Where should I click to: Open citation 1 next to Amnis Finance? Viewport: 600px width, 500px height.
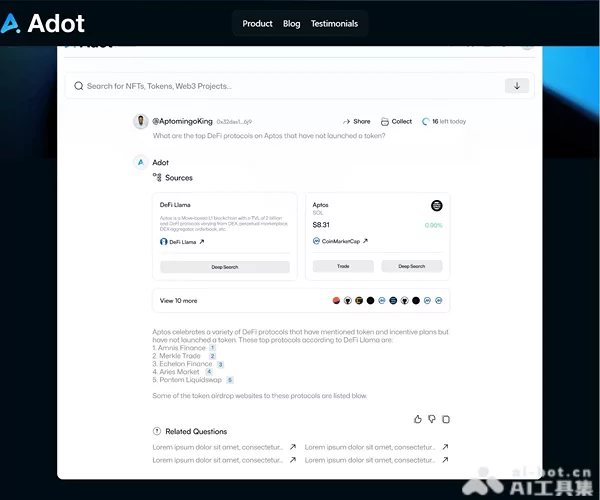tap(212, 348)
